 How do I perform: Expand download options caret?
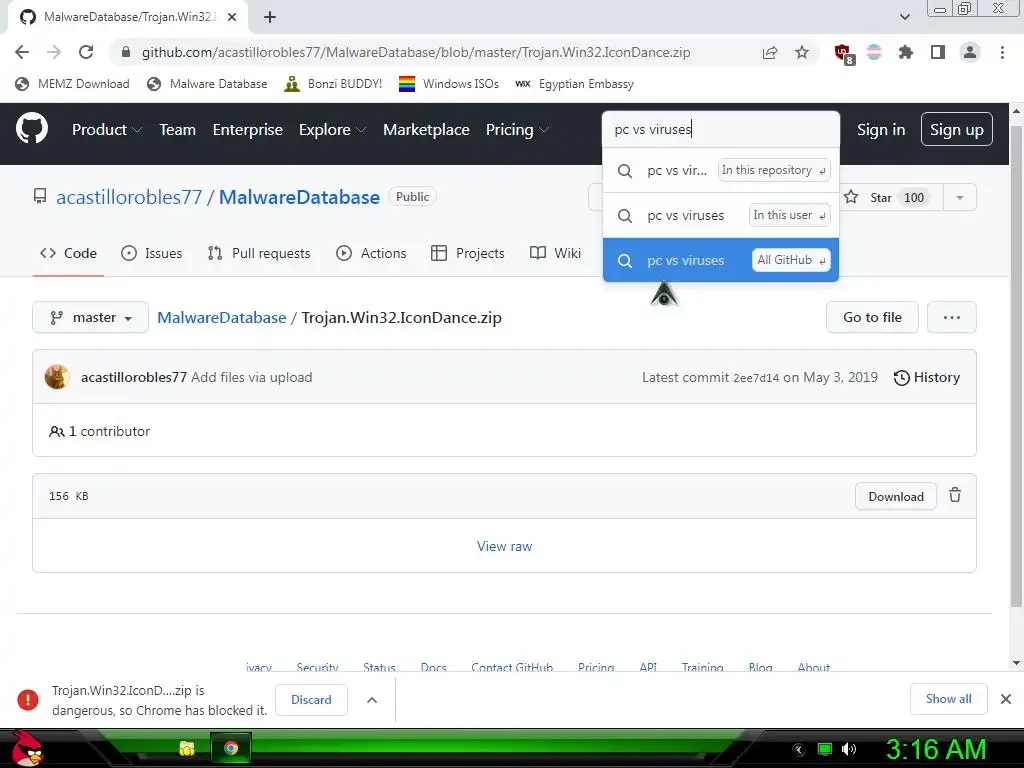click(x=372, y=699)
